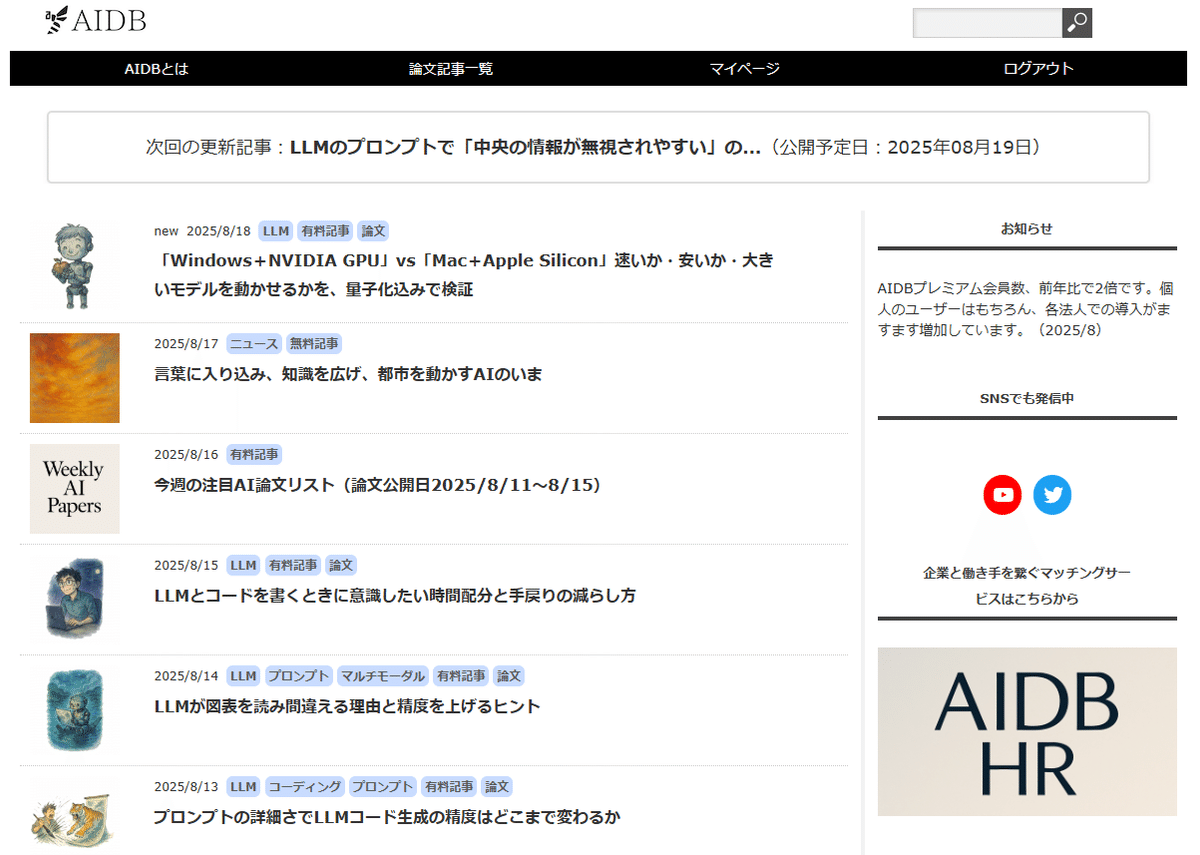The width and height of the screenshot is (1200, 855).
Task: Click the ニュース tag on the 8/17 article
Action: pos(253,343)
